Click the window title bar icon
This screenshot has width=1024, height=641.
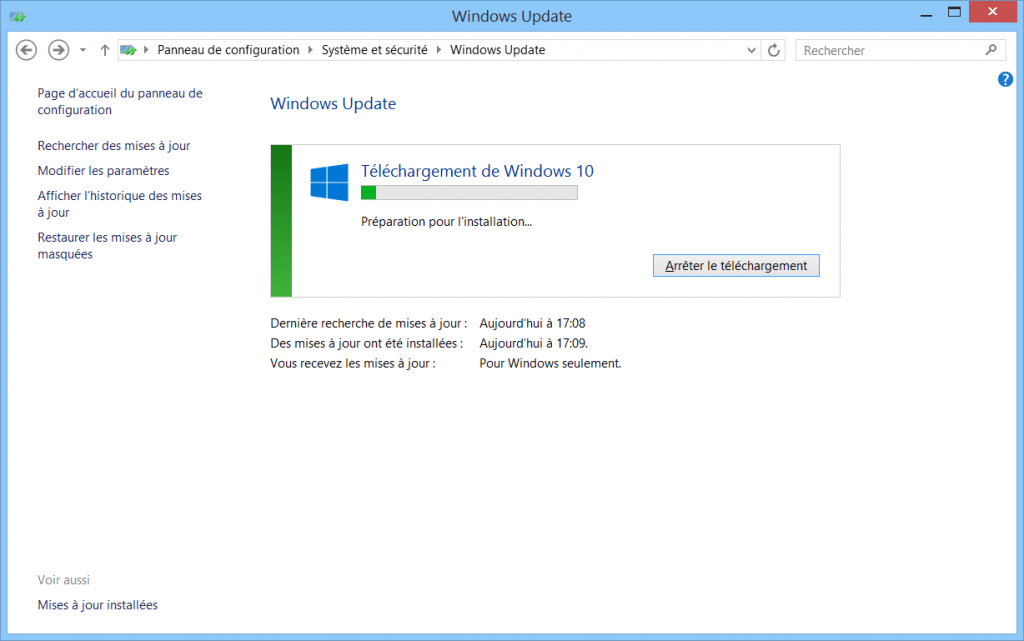tap(18, 16)
